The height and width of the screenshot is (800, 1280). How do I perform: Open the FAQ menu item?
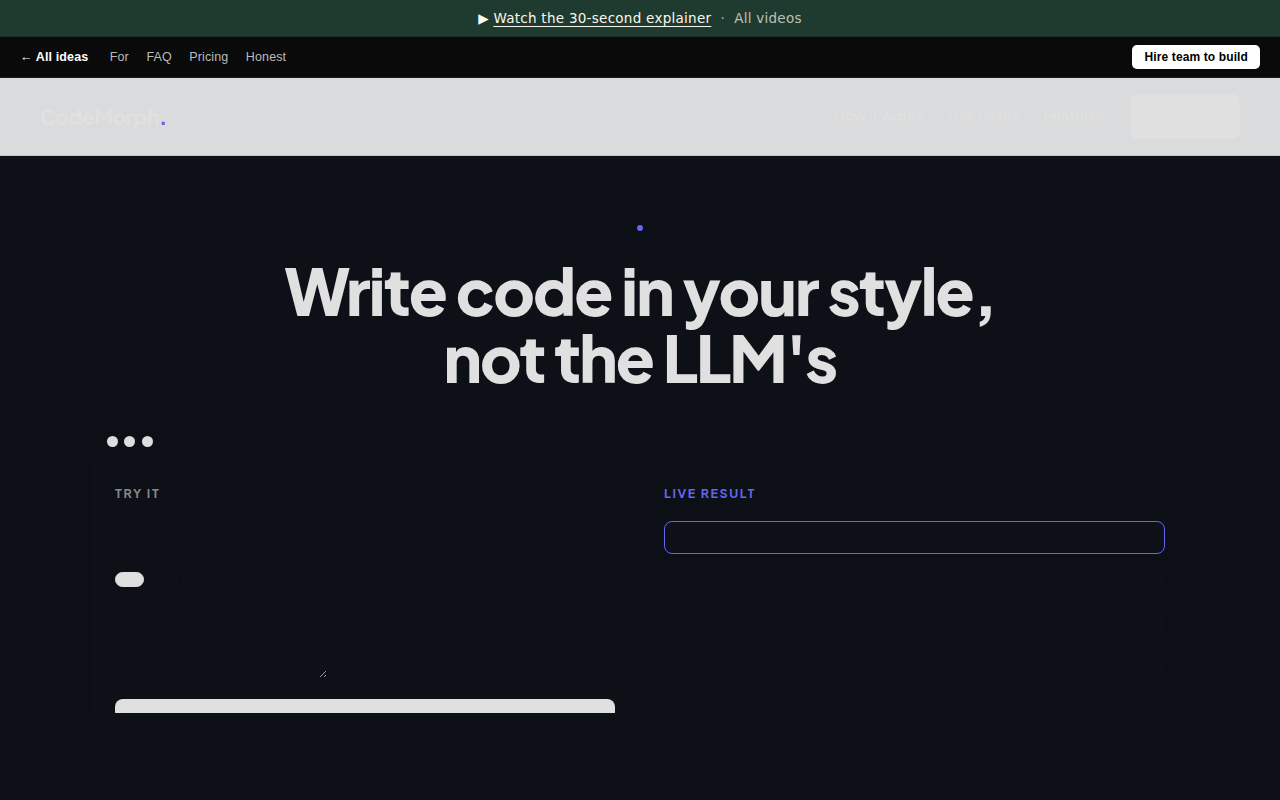(159, 57)
